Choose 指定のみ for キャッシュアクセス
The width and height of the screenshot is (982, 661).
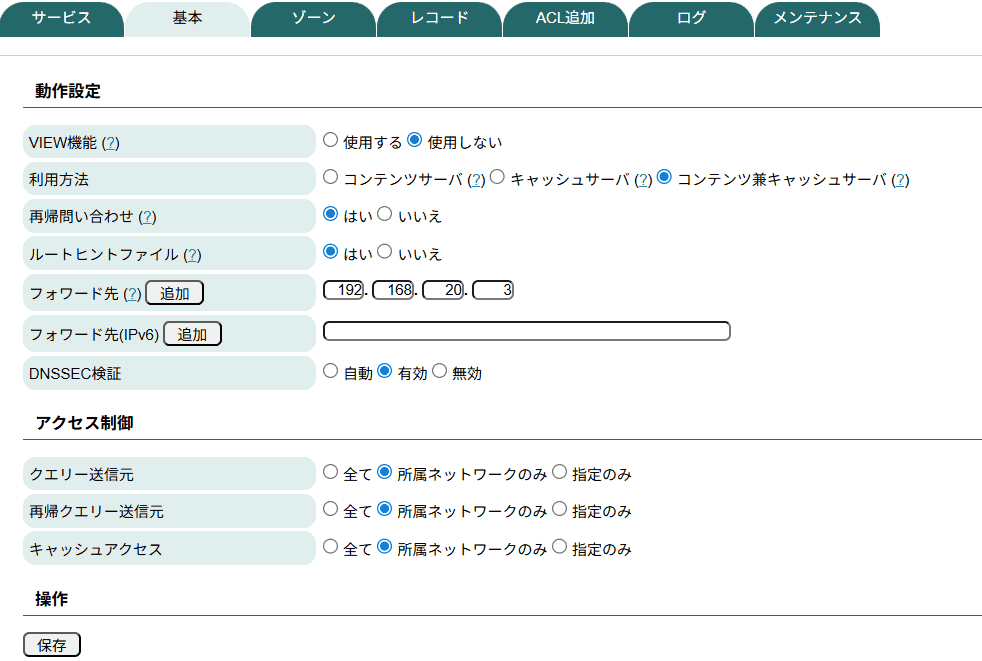tap(559, 548)
